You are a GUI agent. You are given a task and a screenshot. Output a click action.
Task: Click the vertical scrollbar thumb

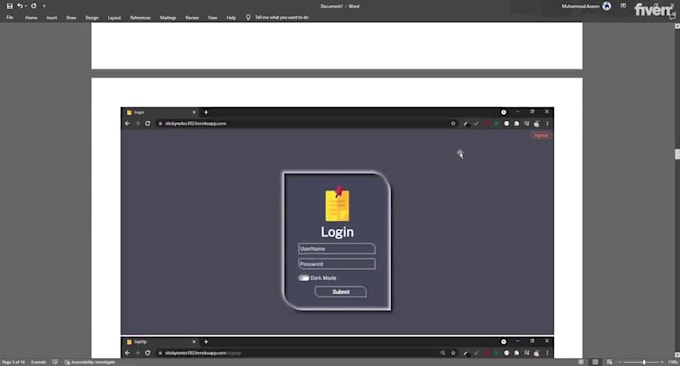[x=677, y=154]
